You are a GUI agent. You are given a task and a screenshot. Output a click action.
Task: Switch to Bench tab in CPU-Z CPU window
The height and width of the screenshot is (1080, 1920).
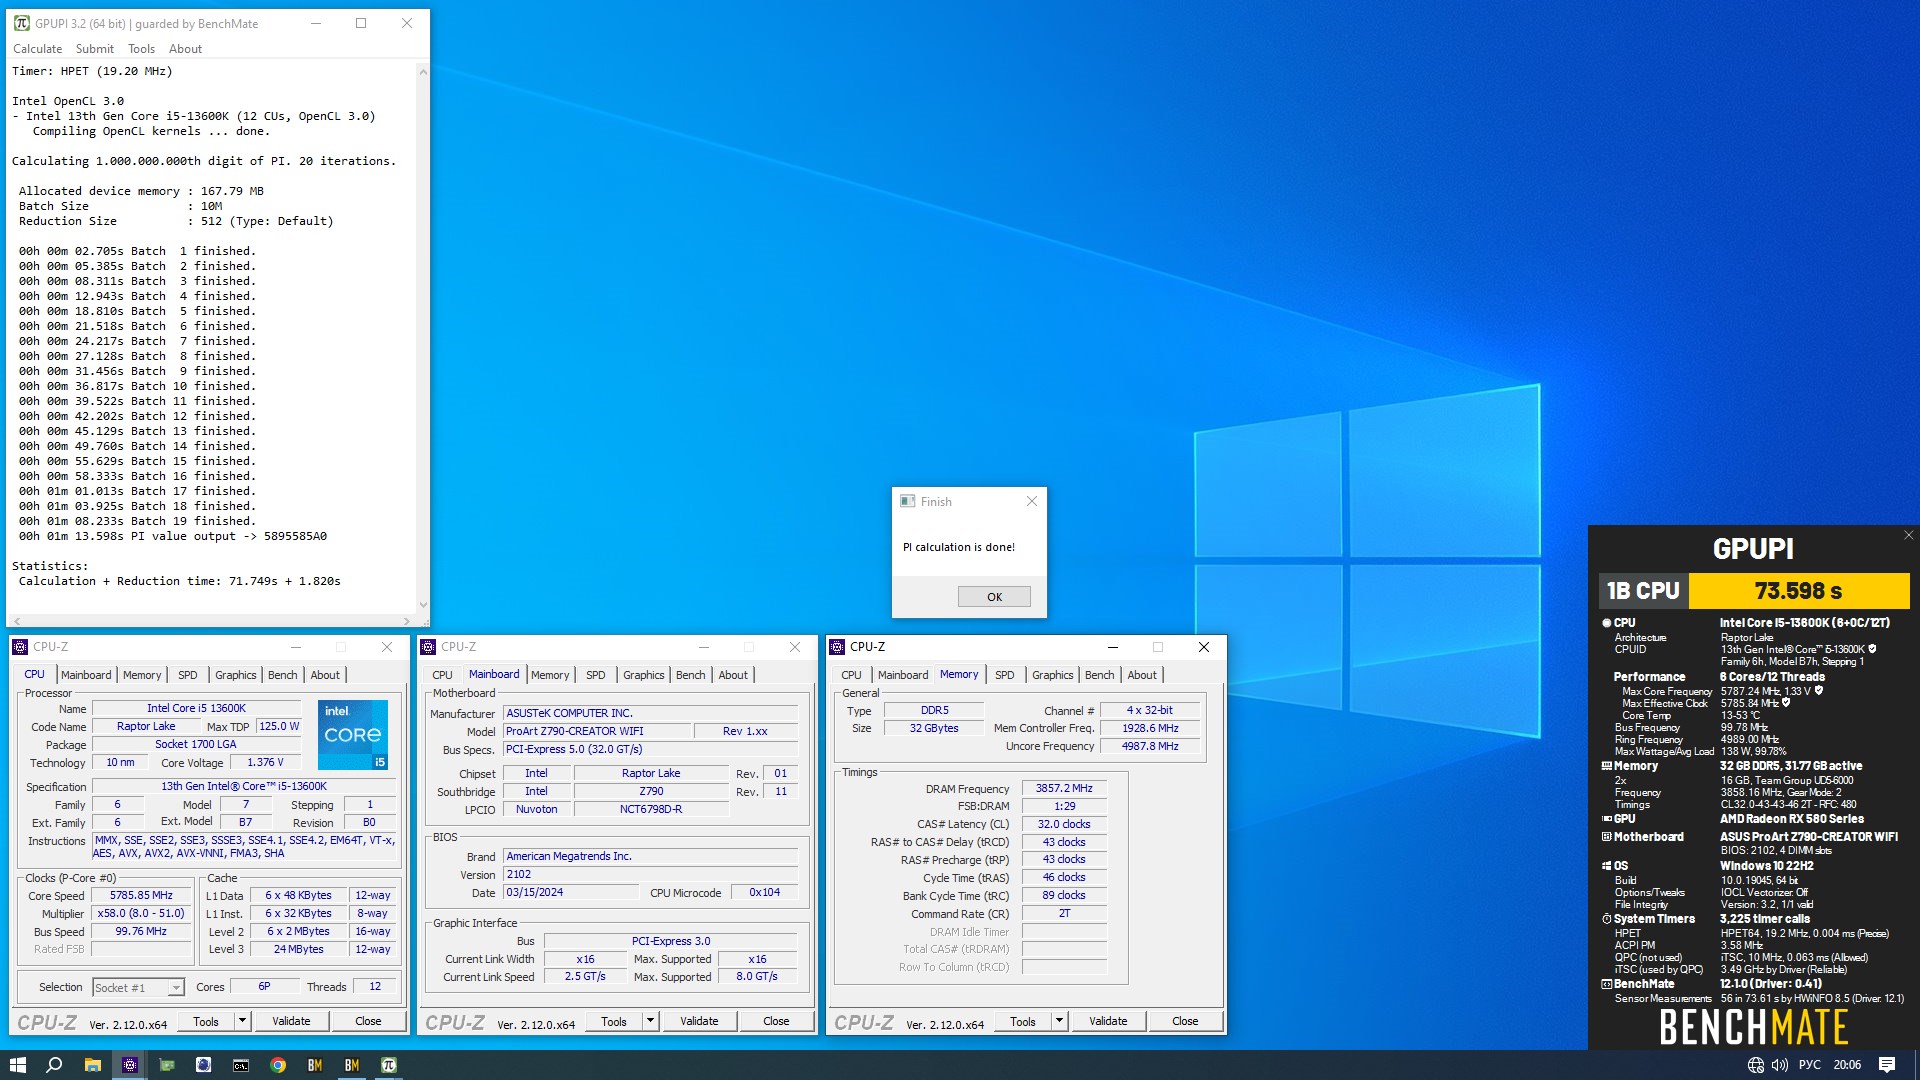pos(282,675)
